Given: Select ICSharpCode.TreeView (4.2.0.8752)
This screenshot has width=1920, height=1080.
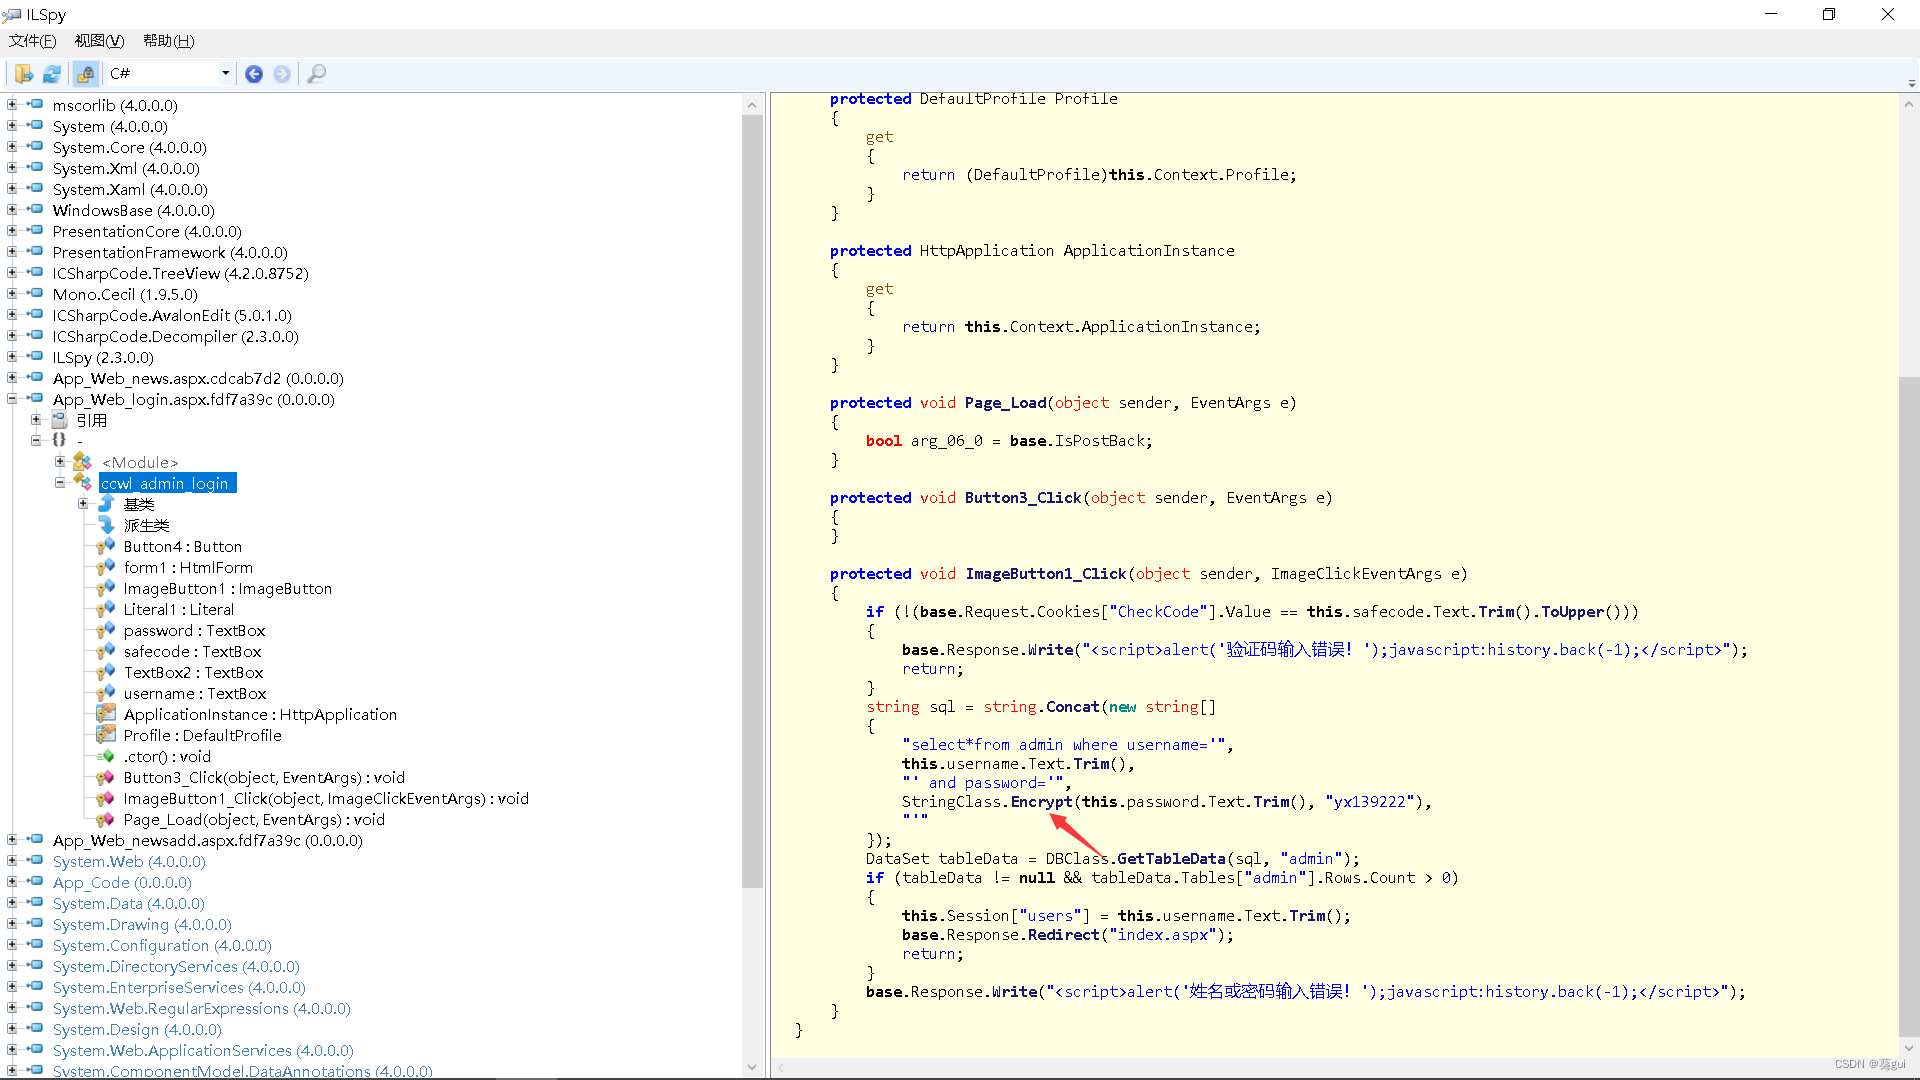Looking at the screenshot, I should click(181, 273).
